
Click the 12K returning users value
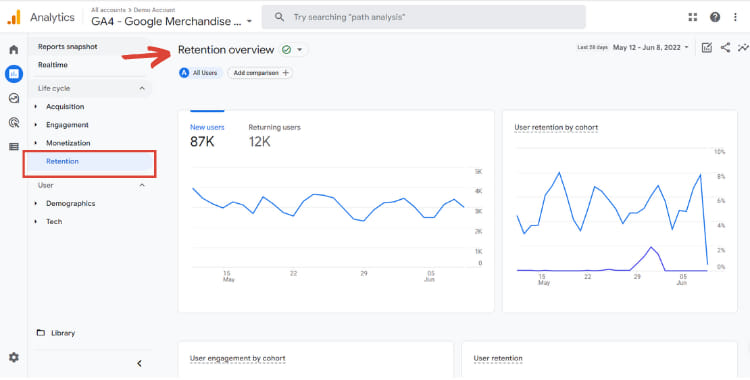pyautogui.click(x=260, y=142)
